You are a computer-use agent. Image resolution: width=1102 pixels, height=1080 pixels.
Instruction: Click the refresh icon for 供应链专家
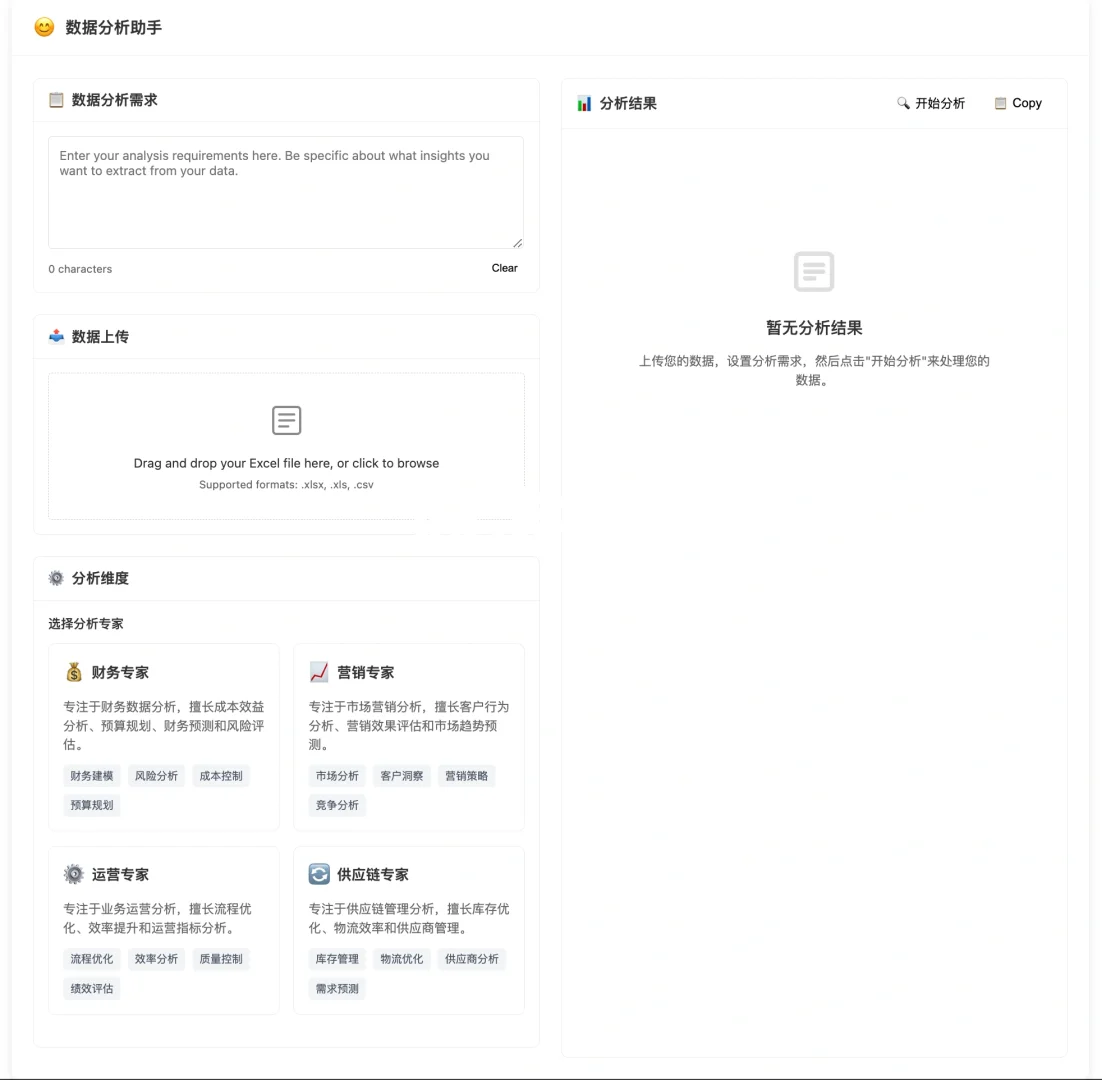pyautogui.click(x=319, y=874)
